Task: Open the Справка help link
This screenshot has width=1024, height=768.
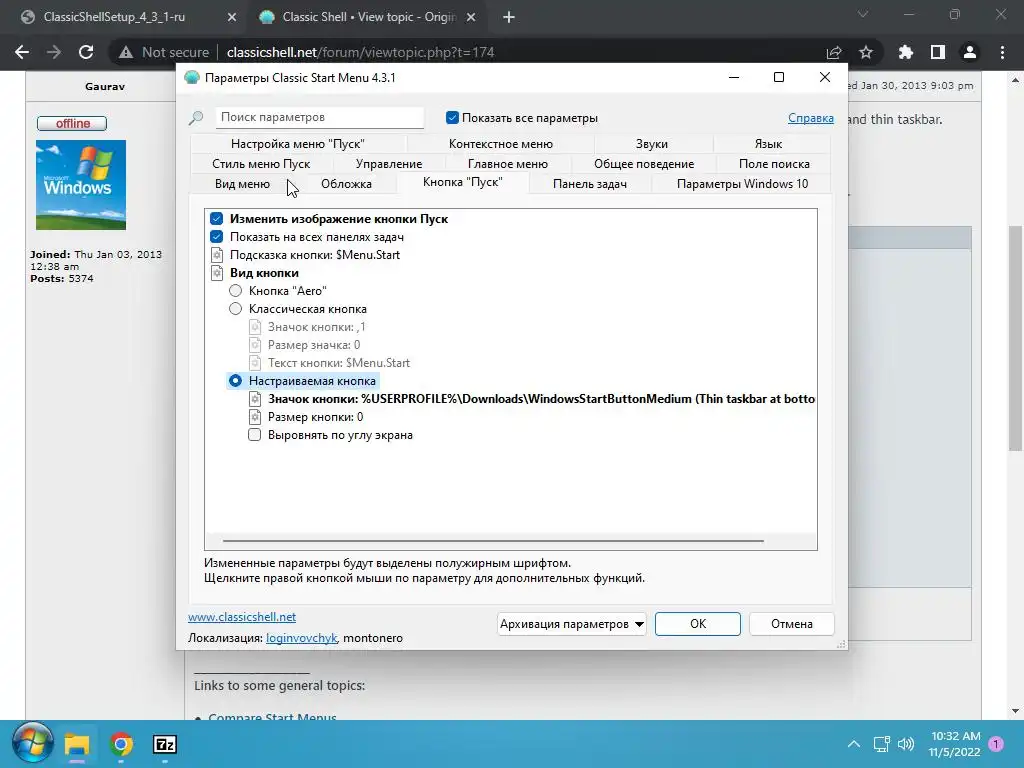Action: tap(810, 118)
